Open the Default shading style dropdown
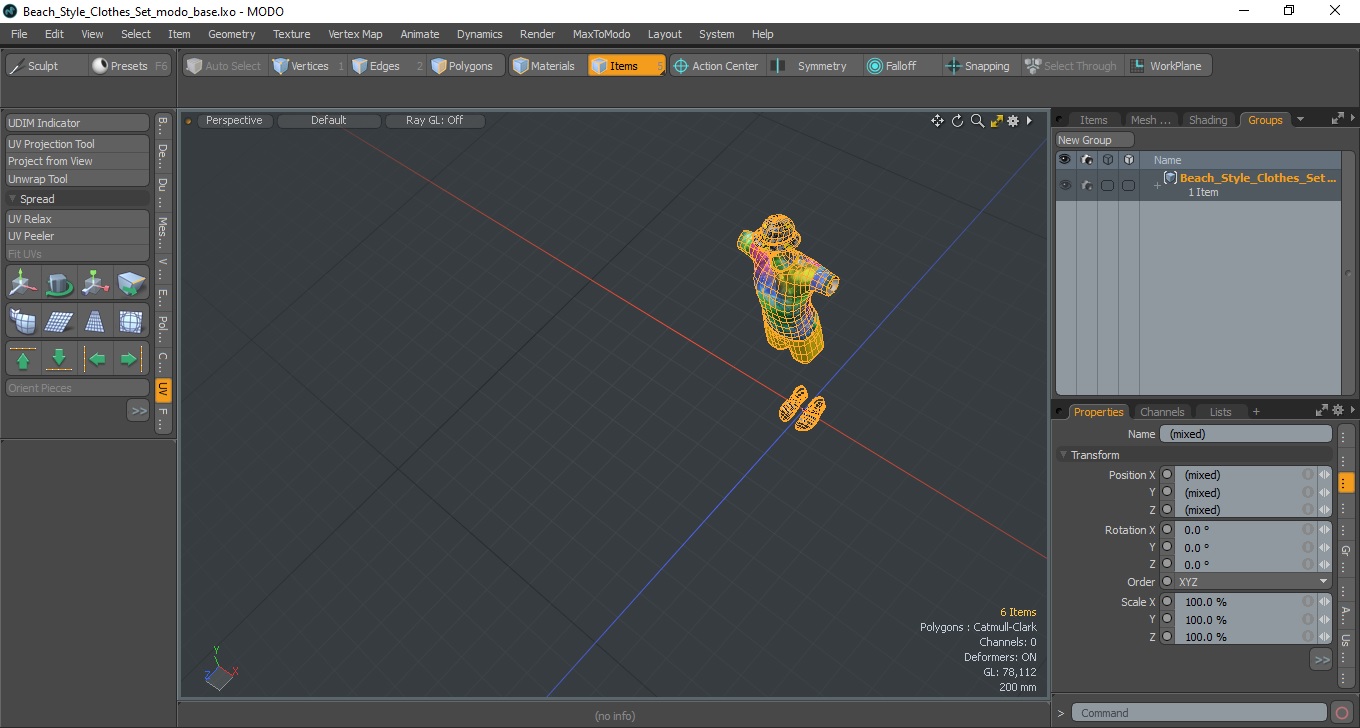Image resolution: width=1360 pixels, height=728 pixels. 329,121
